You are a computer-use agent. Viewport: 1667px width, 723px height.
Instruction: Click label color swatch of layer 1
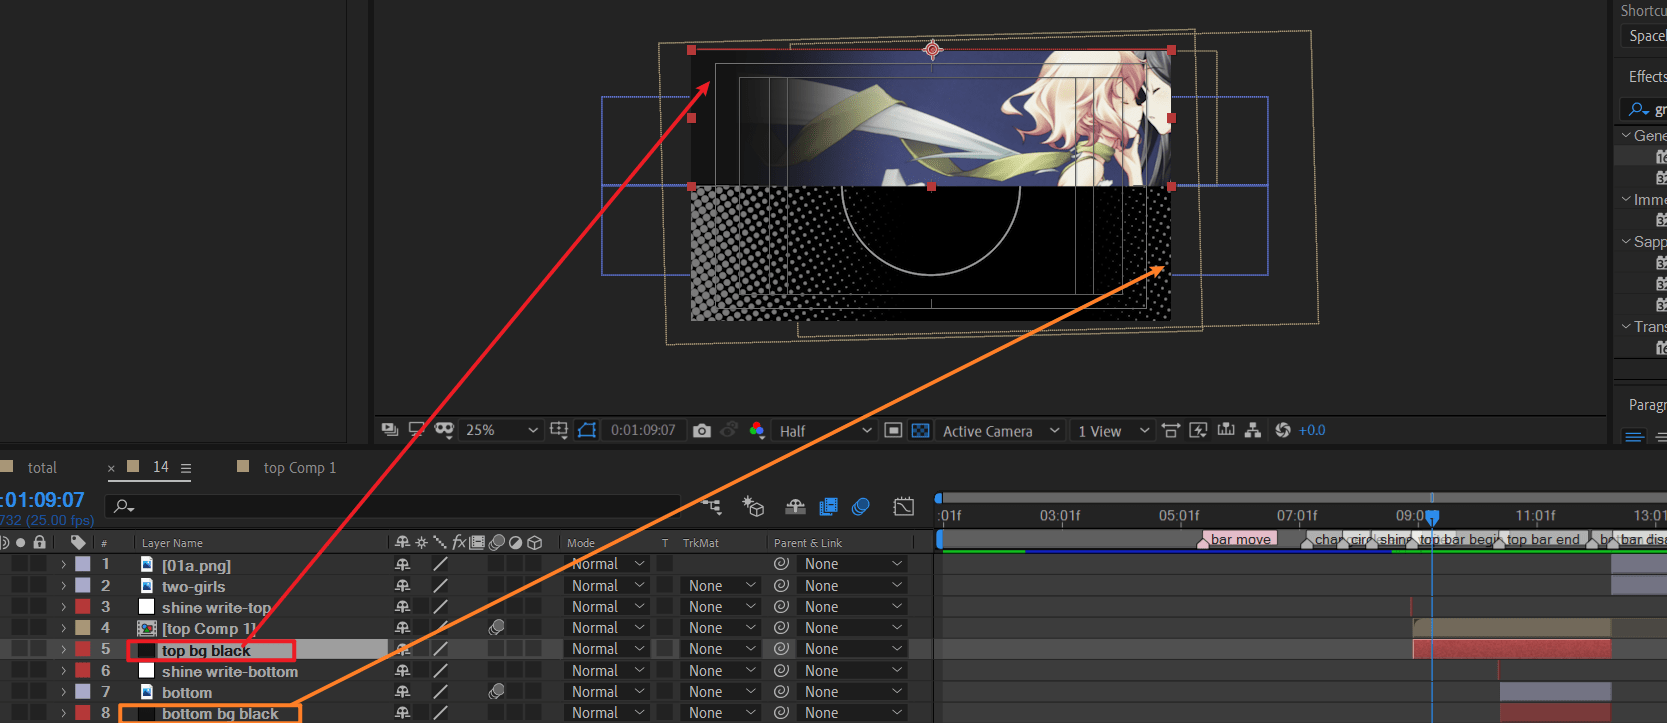(x=83, y=564)
